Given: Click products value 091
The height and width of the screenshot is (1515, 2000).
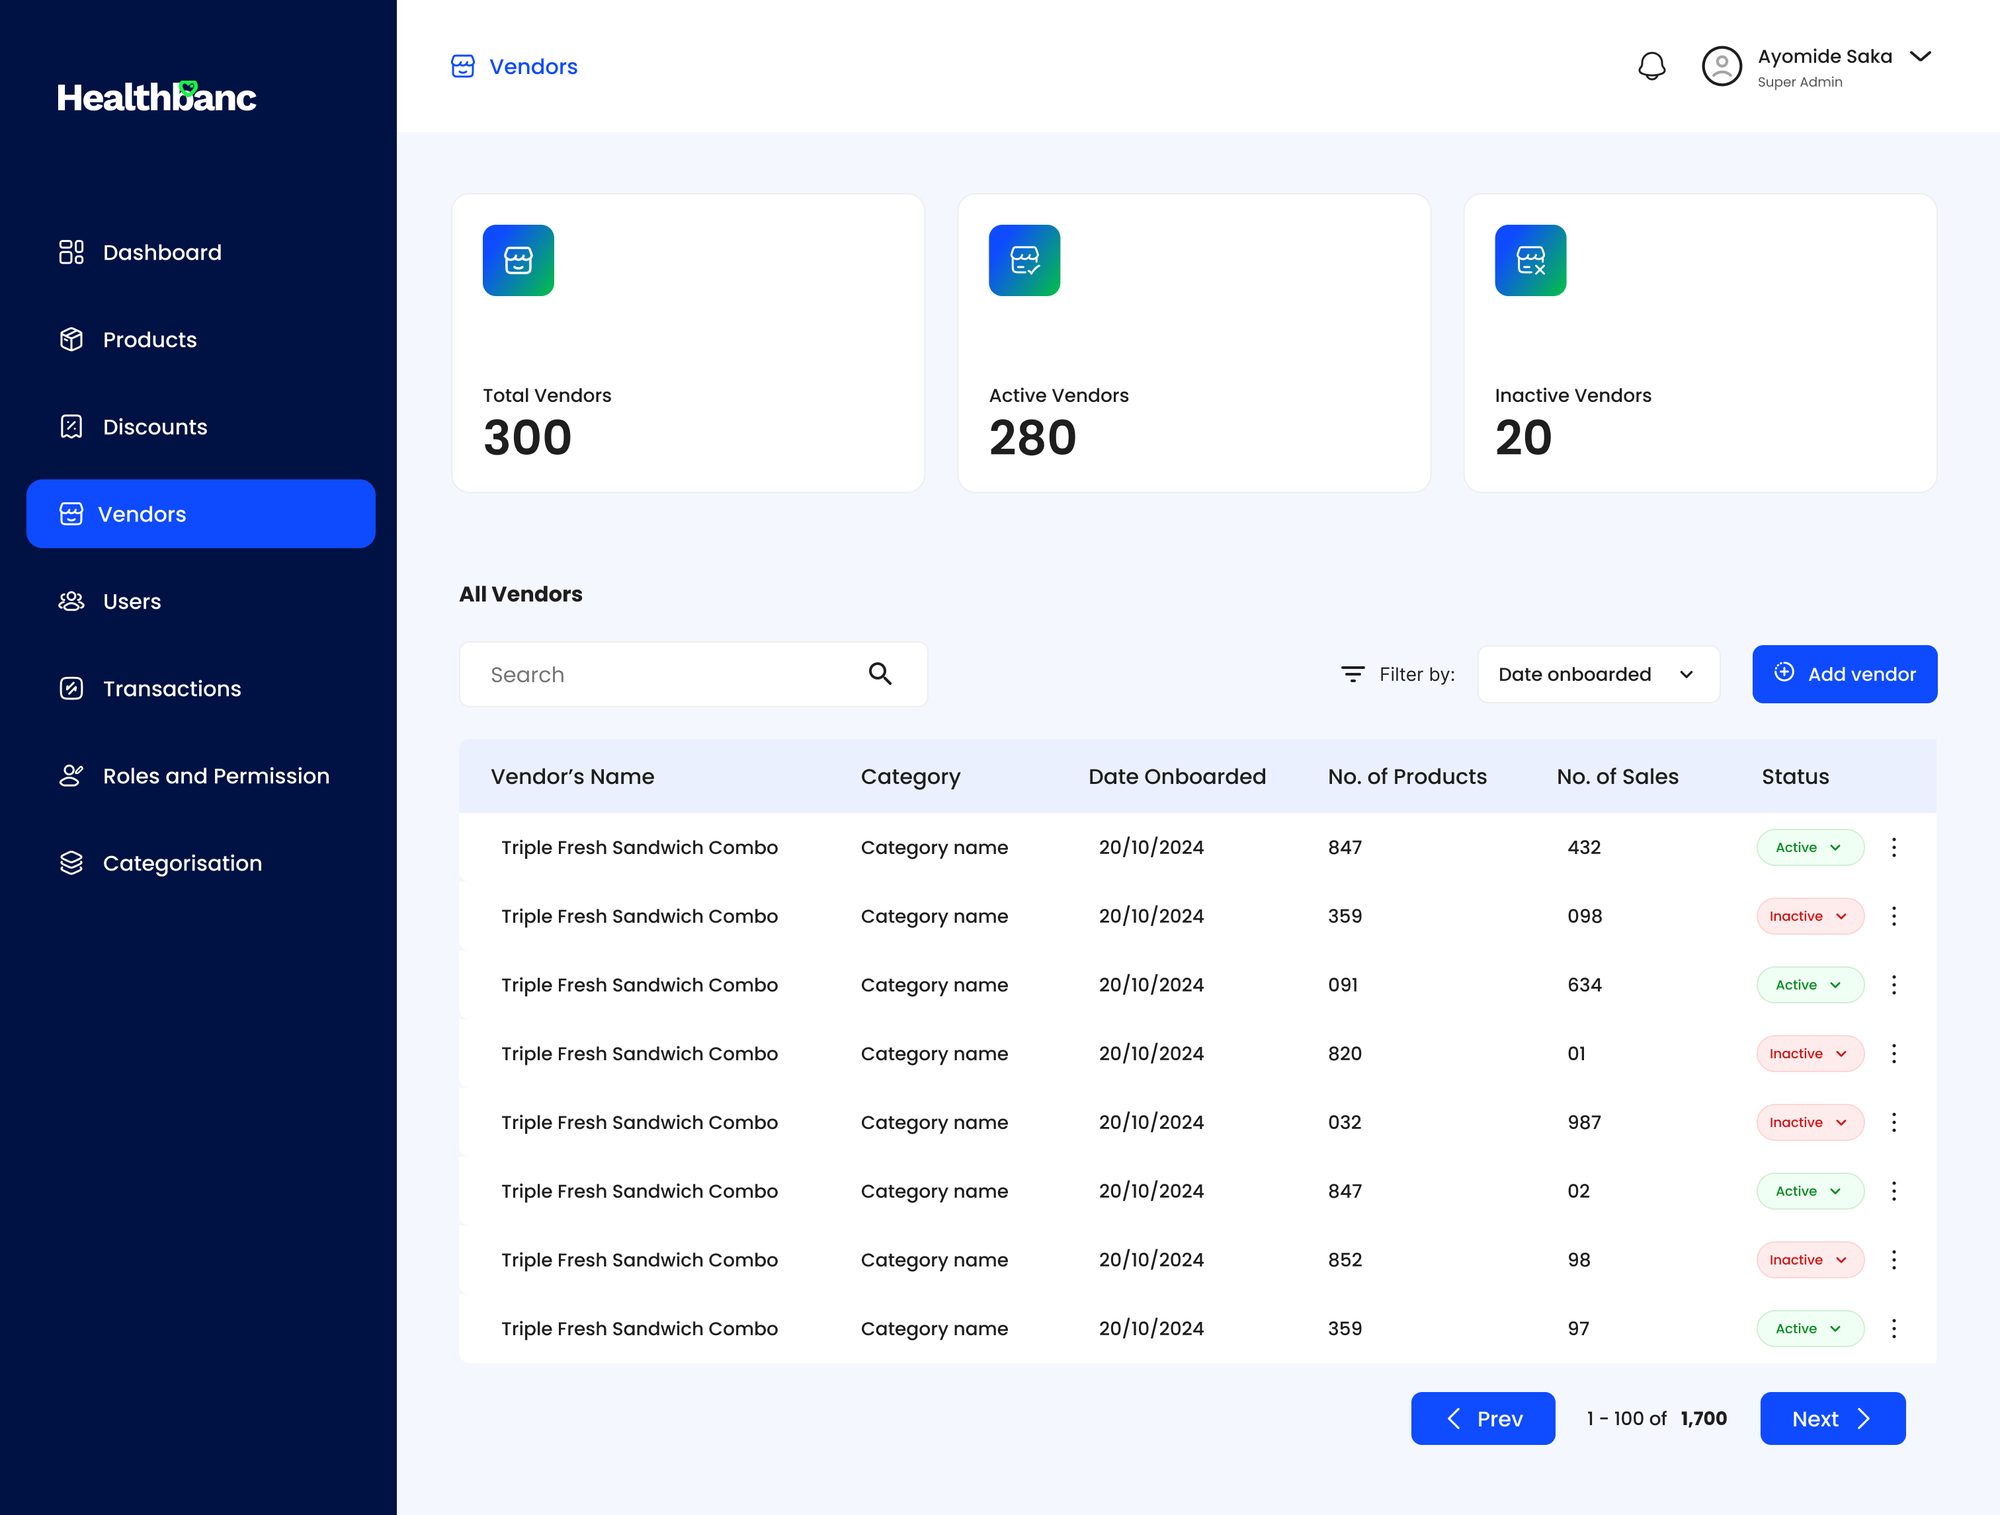Looking at the screenshot, I should tap(1343, 985).
